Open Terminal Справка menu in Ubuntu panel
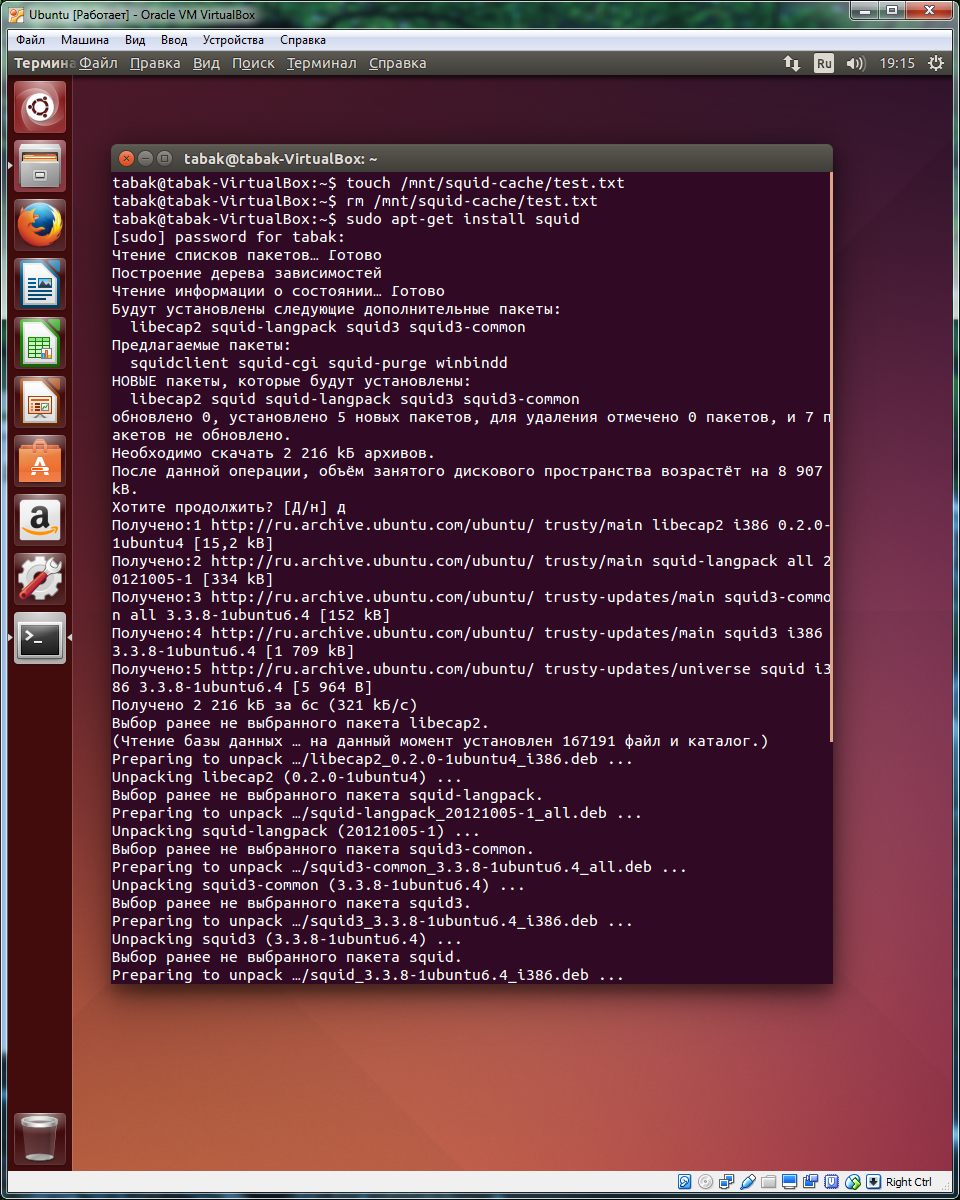 pos(397,63)
